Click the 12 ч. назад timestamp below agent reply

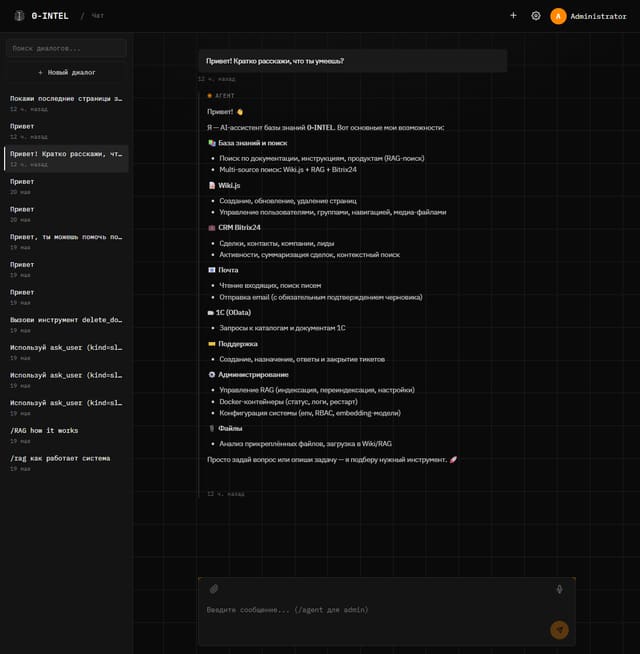click(x=226, y=494)
